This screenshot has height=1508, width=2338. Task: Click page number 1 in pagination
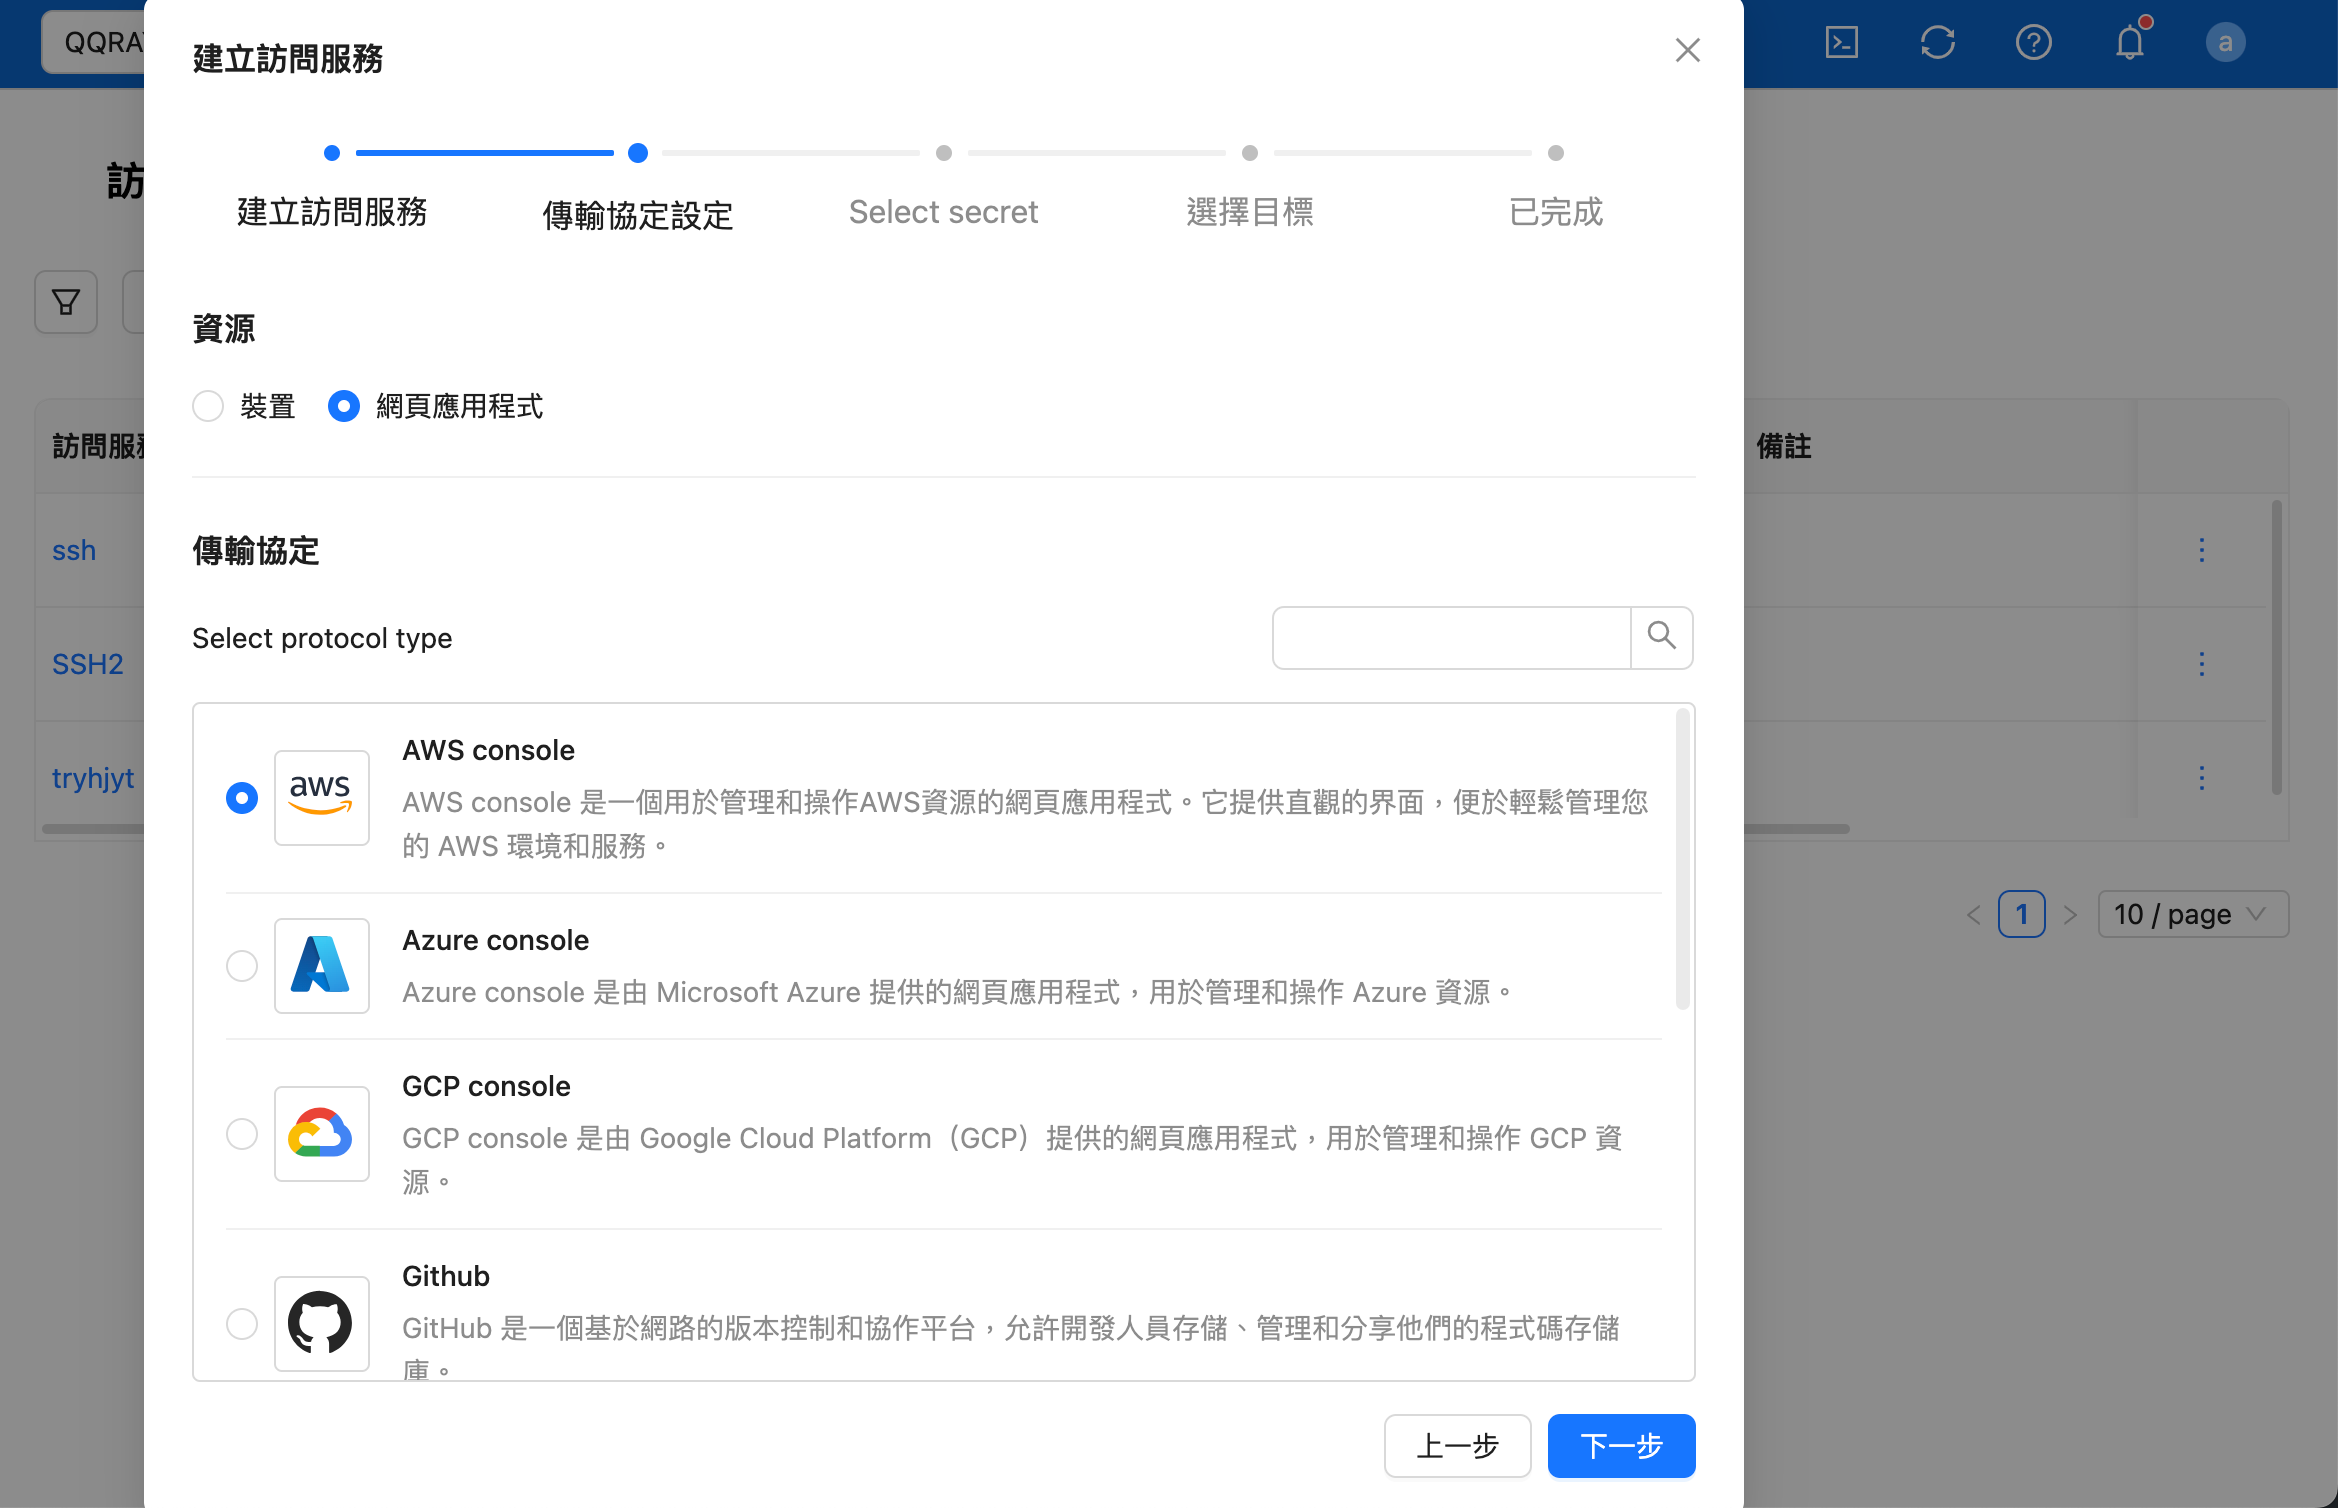(2022, 914)
